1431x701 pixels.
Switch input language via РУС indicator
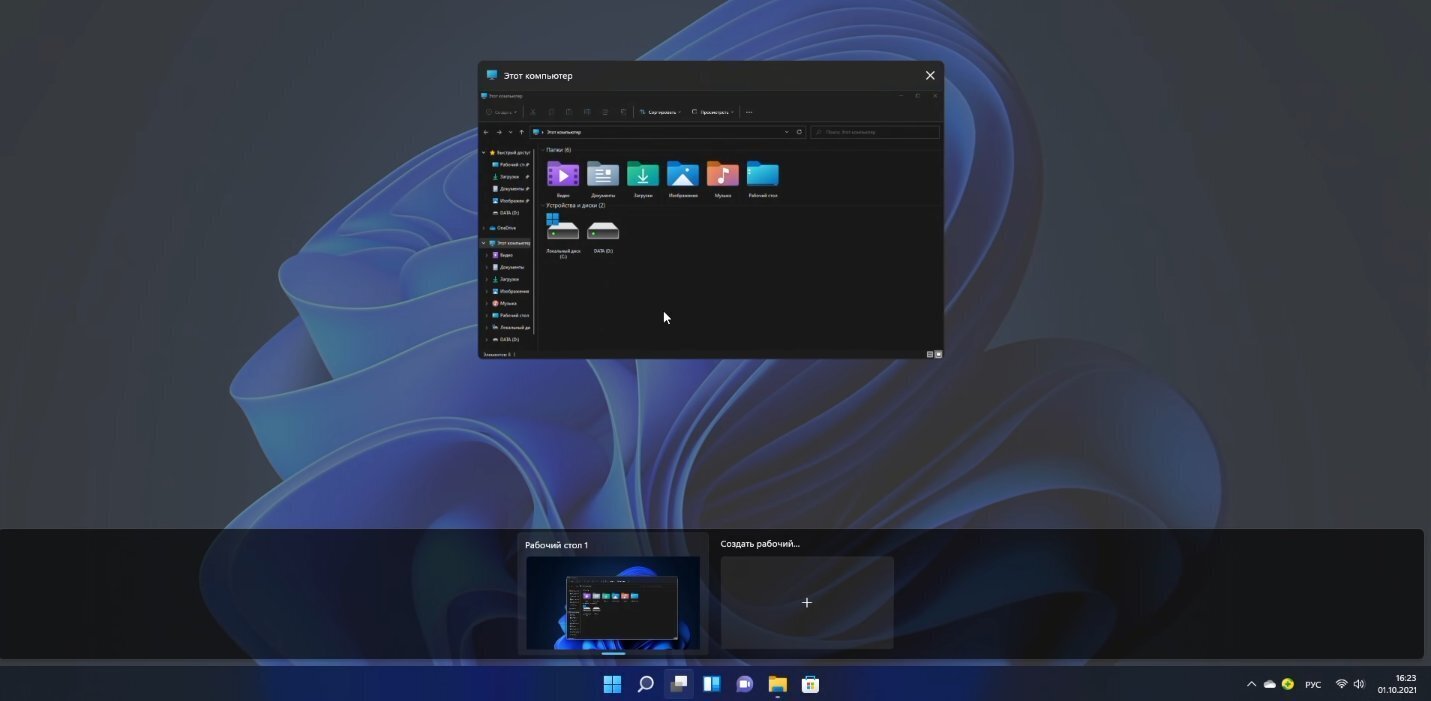1313,684
